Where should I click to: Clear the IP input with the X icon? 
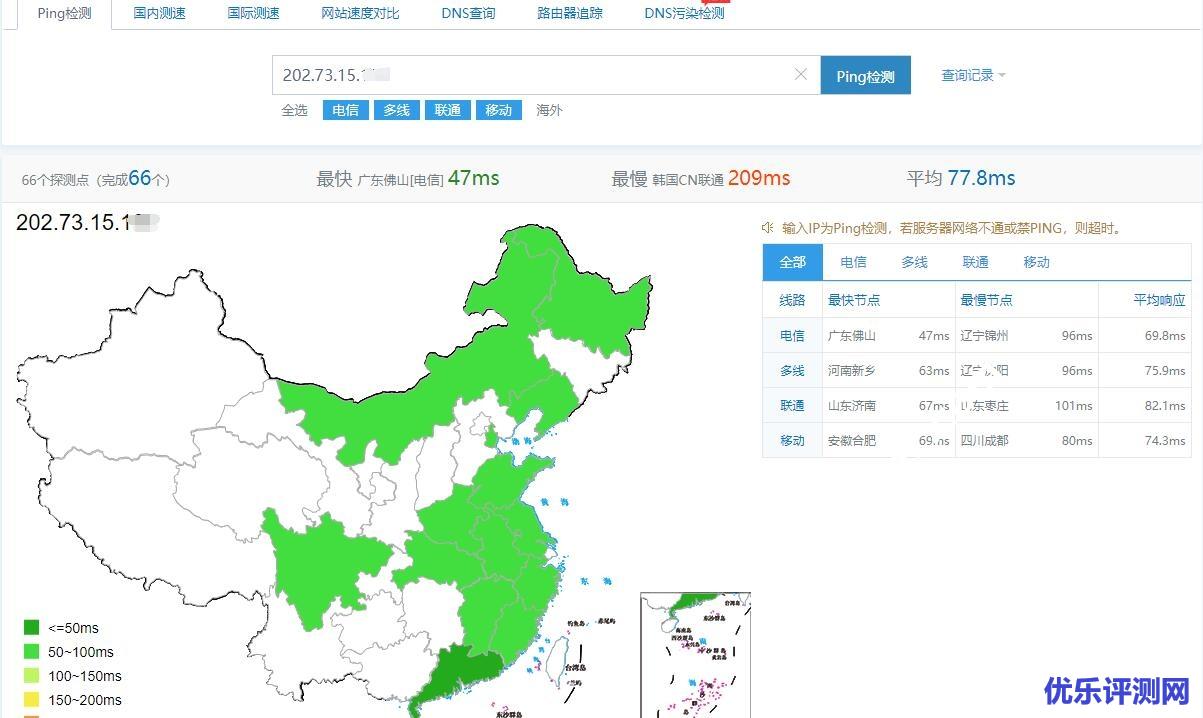[x=800, y=74]
